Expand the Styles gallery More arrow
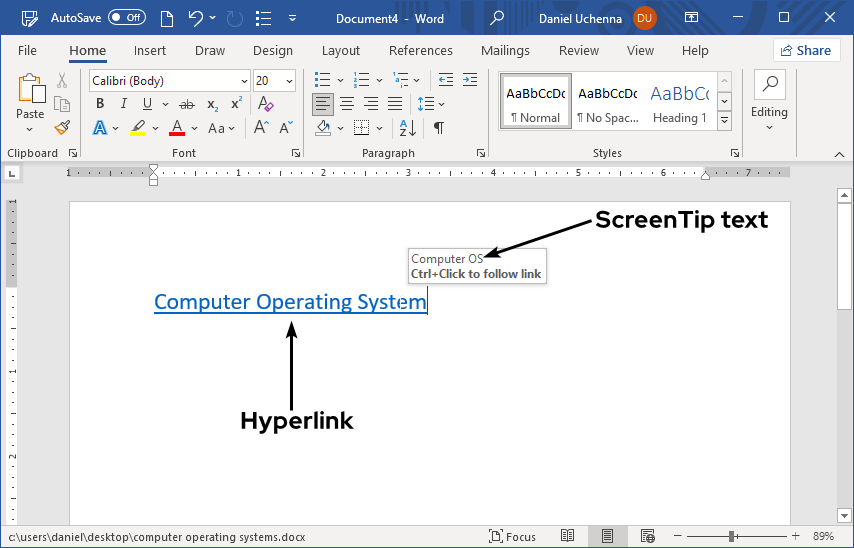 coord(724,120)
